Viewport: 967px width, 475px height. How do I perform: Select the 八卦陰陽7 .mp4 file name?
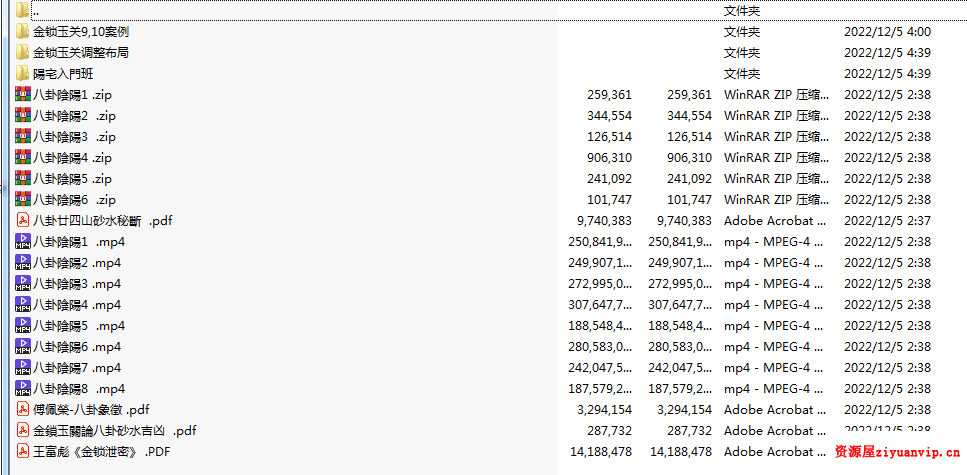[77, 368]
